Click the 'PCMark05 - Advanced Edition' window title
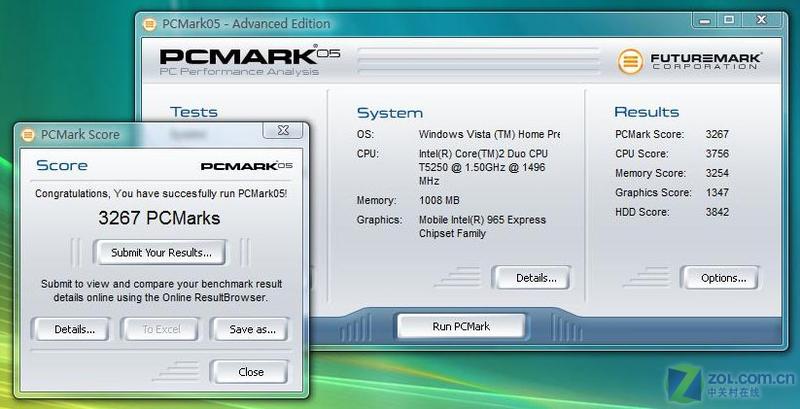The height and width of the screenshot is (409, 800). pyautogui.click(x=246, y=24)
